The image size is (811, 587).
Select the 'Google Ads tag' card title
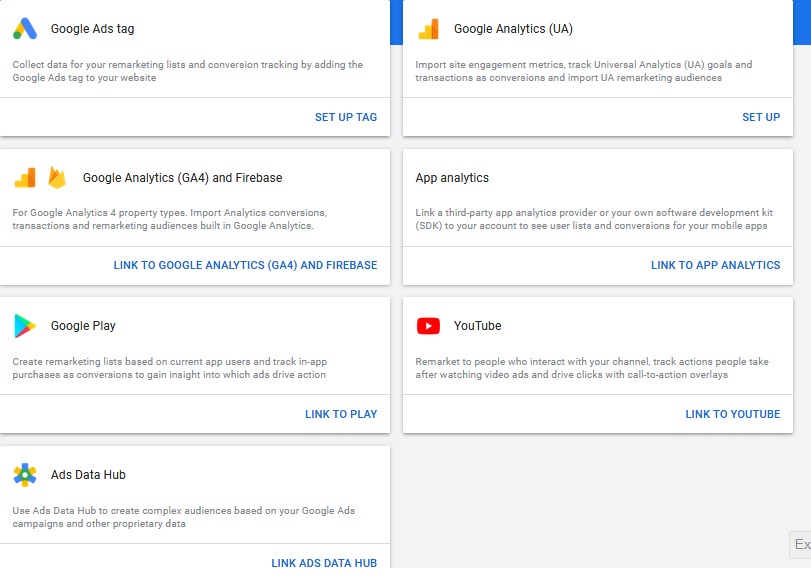93,29
